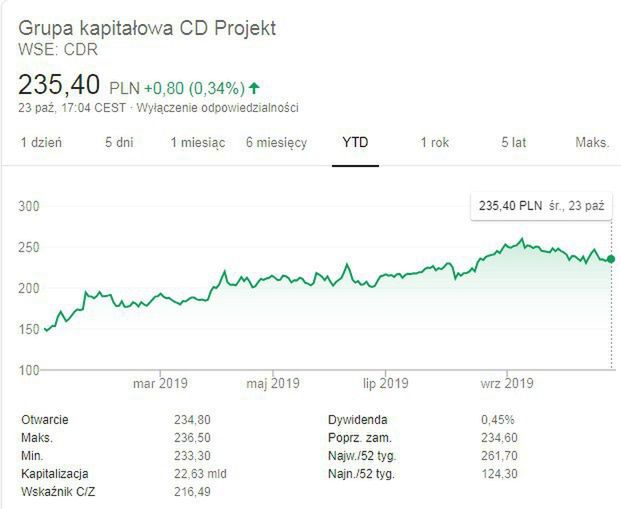Screen dimensions: 621x509
Task: Click the lip 2019 axis label
Action: (385, 383)
